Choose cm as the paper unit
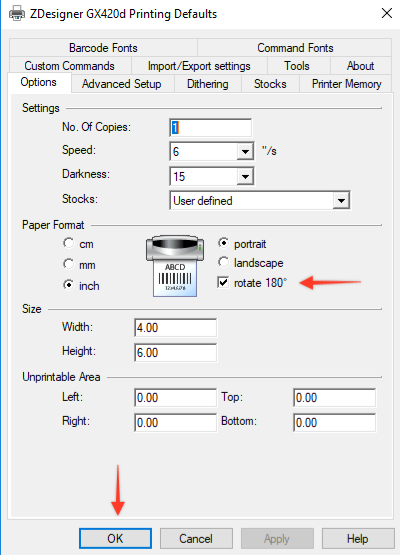400x555 pixels. point(69,243)
